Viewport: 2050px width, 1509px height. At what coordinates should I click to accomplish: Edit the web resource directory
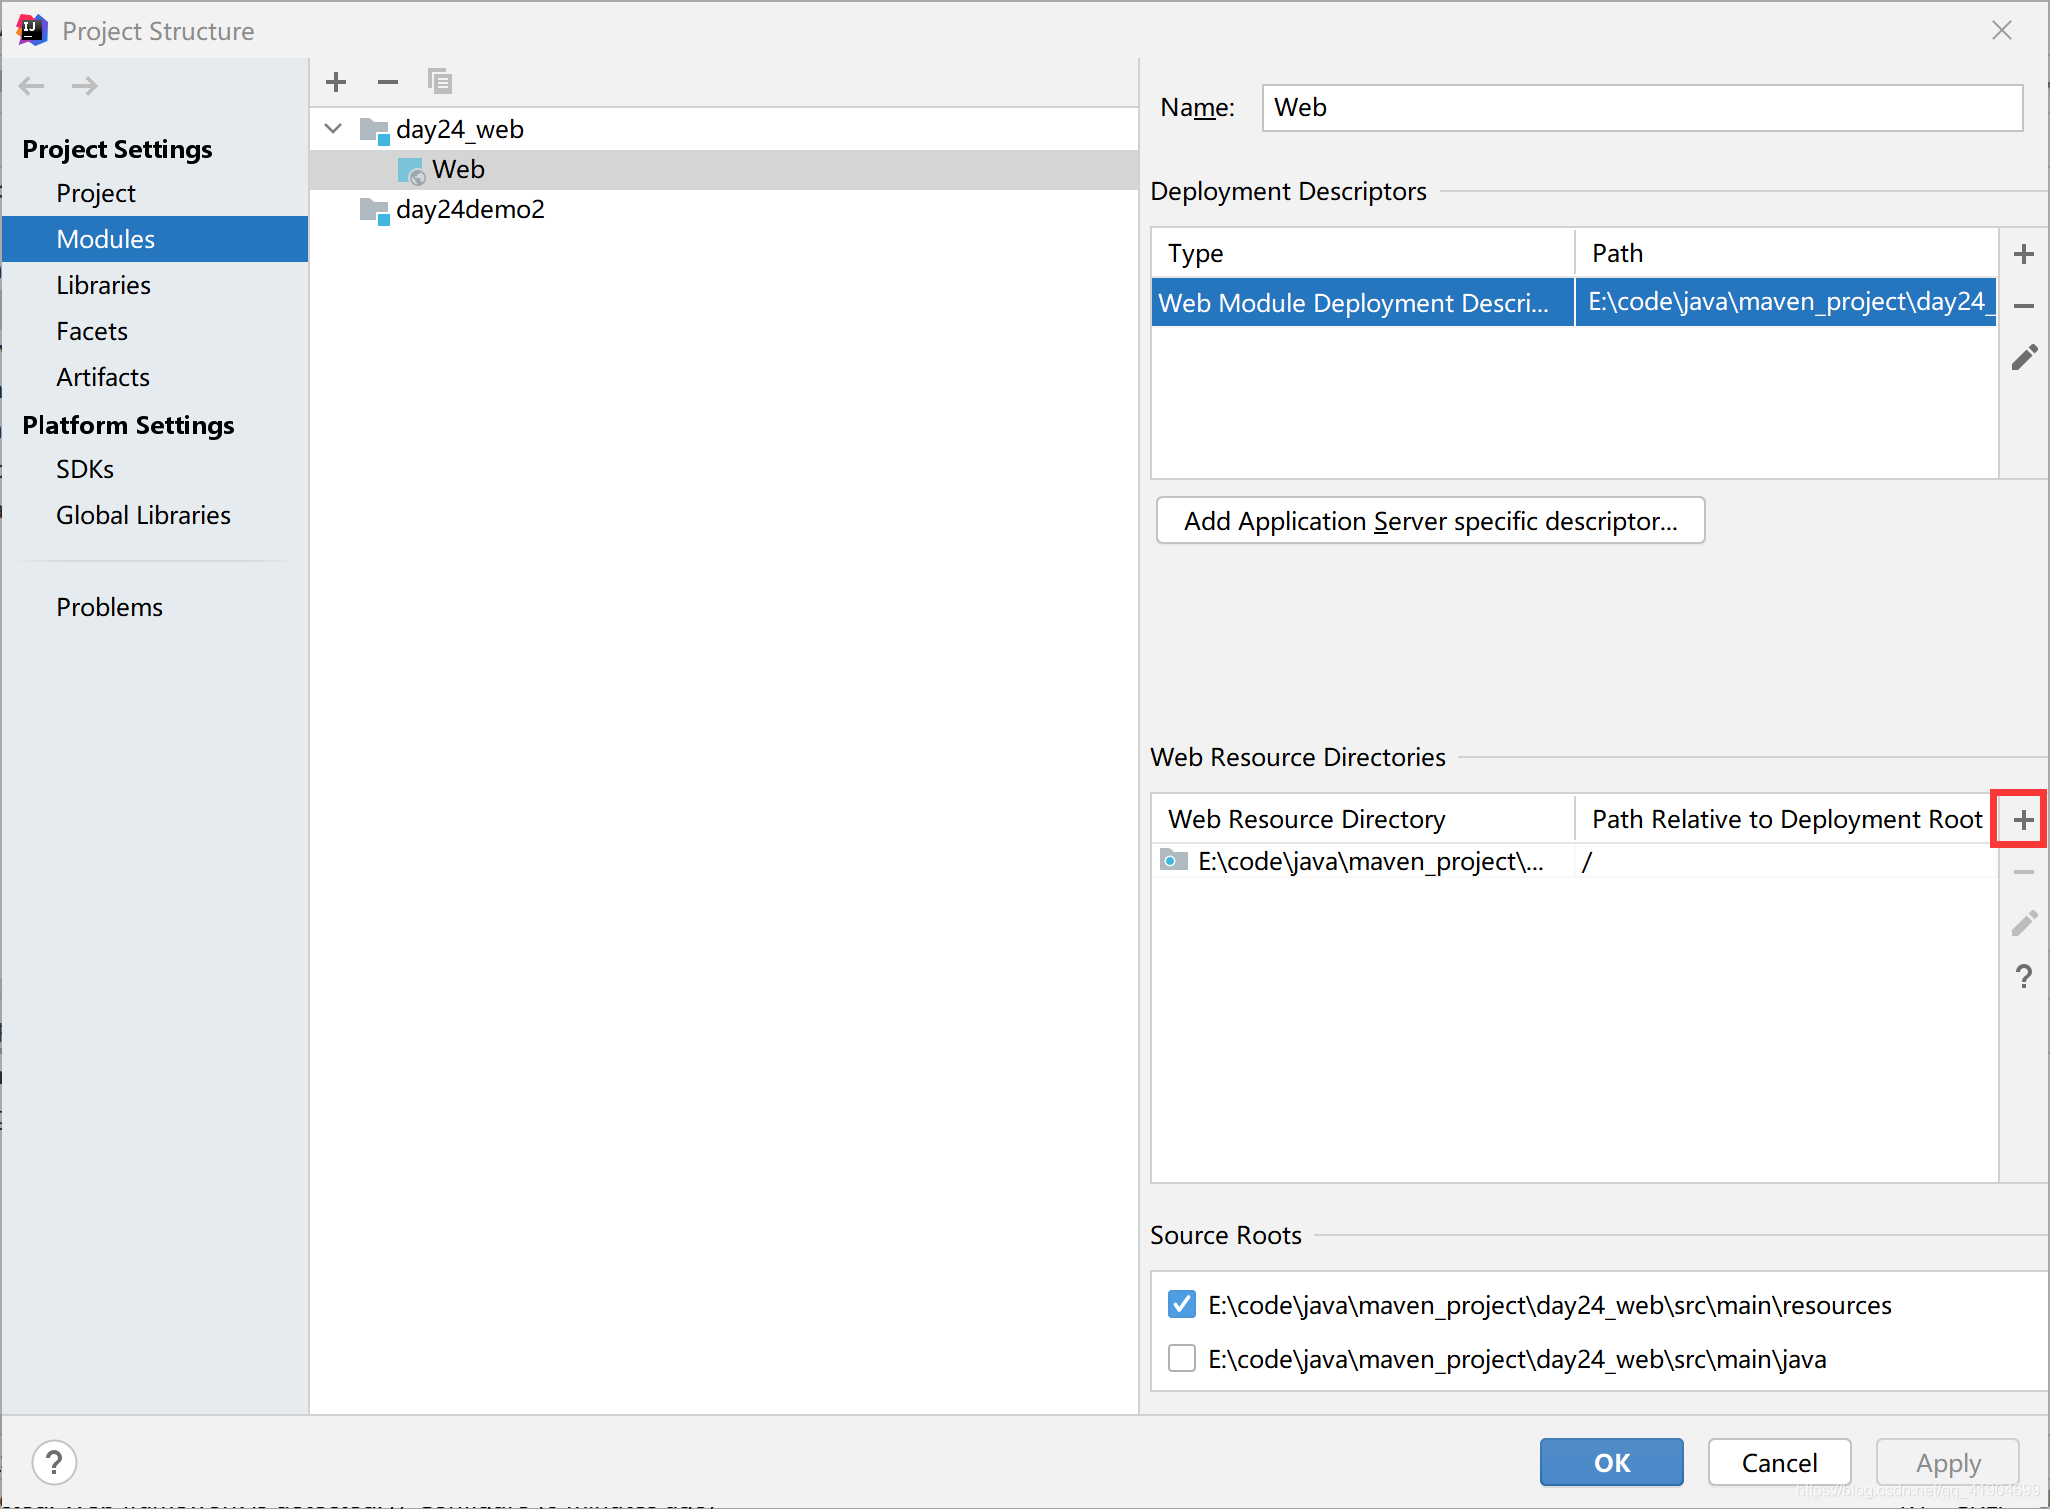point(2024,924)
